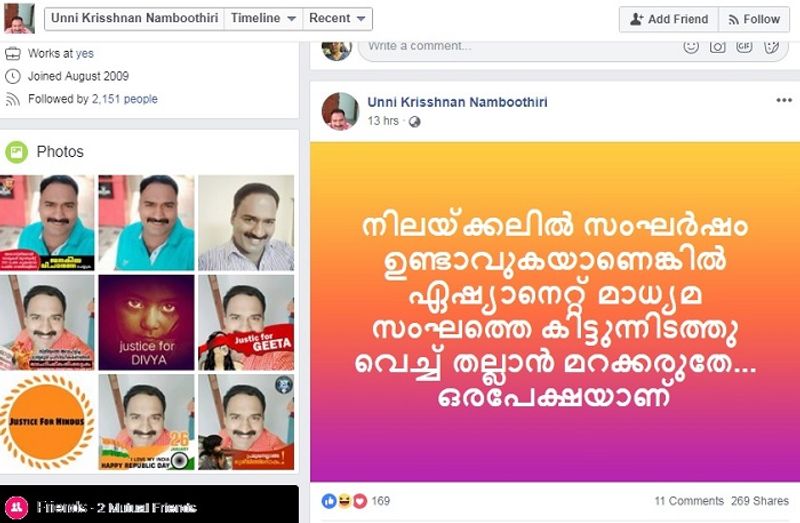Image resolution: width=800 pixels, height=523 pixels.
Task: Click the public globe privacy icon
Action: point(415,121)
